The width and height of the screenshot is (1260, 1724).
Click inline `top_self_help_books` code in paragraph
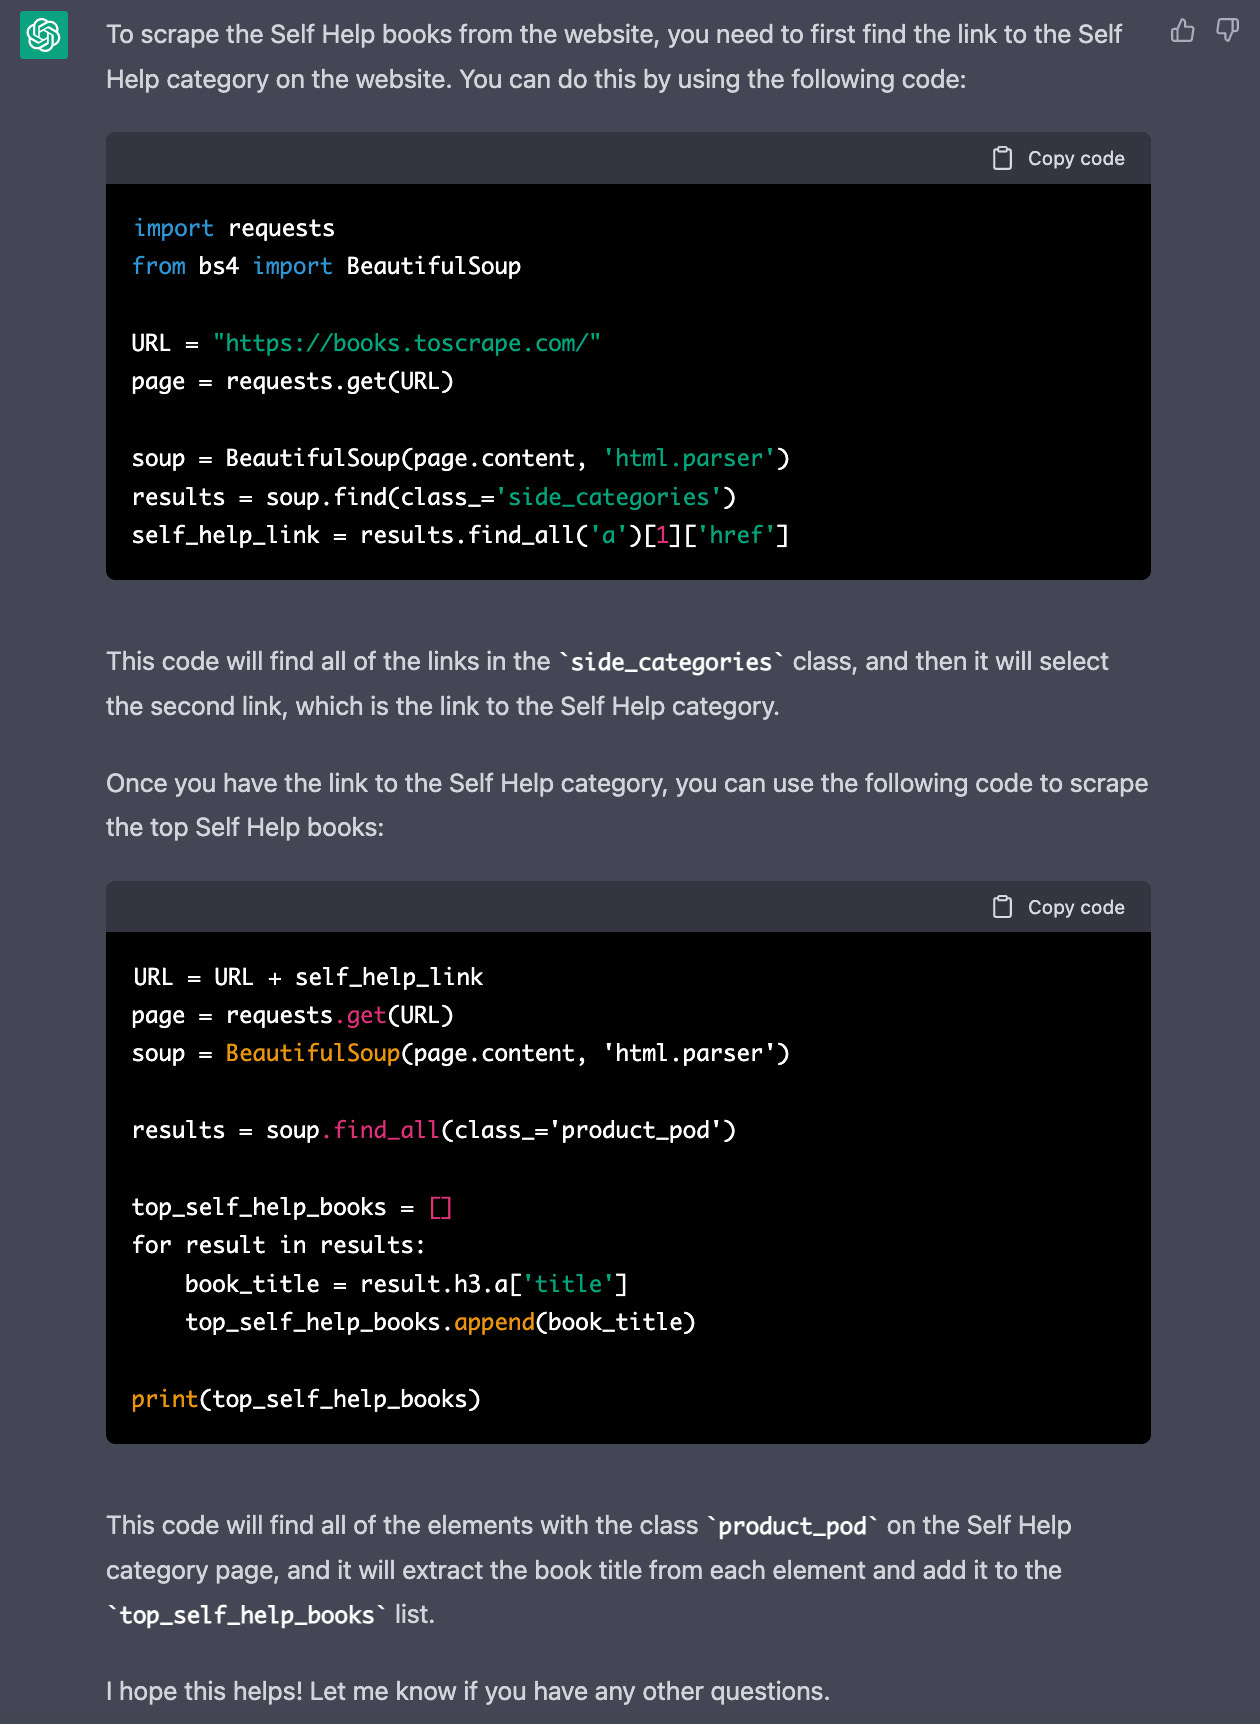(x=247, y=1615)
